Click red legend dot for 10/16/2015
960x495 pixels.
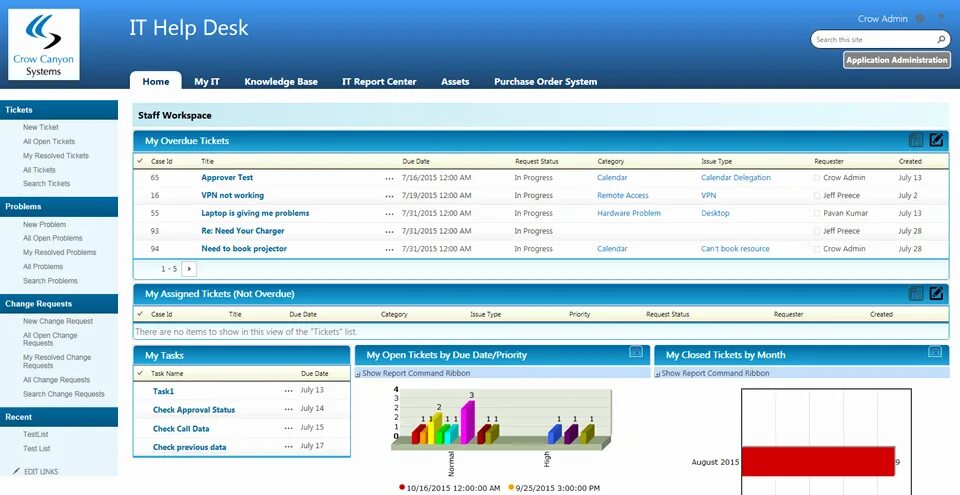pyautogui.click(x=402, y=488)
